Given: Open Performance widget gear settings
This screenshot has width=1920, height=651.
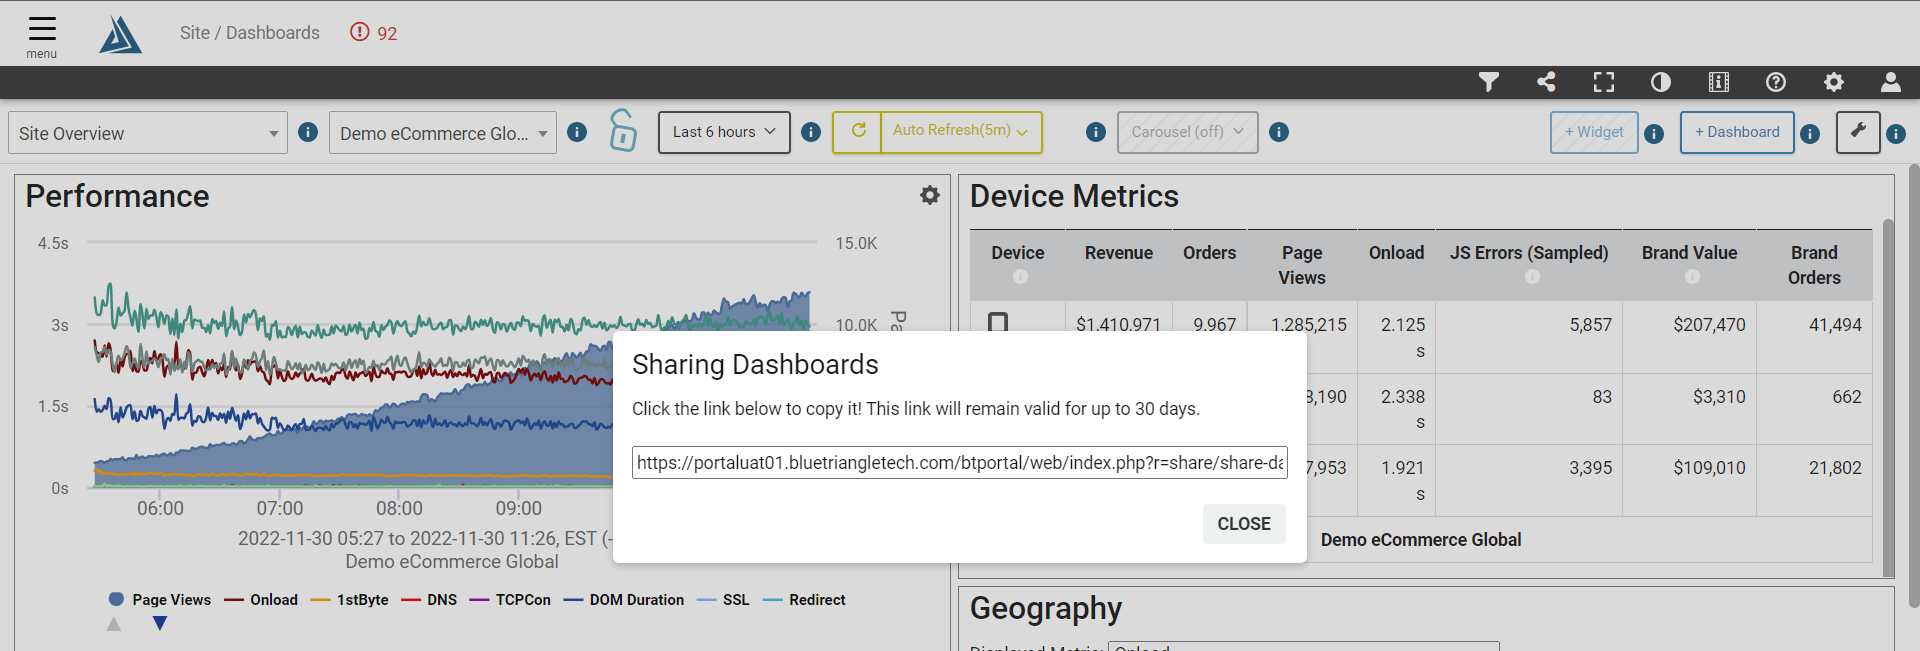Looking at the screenshot, I should point(930,195).
